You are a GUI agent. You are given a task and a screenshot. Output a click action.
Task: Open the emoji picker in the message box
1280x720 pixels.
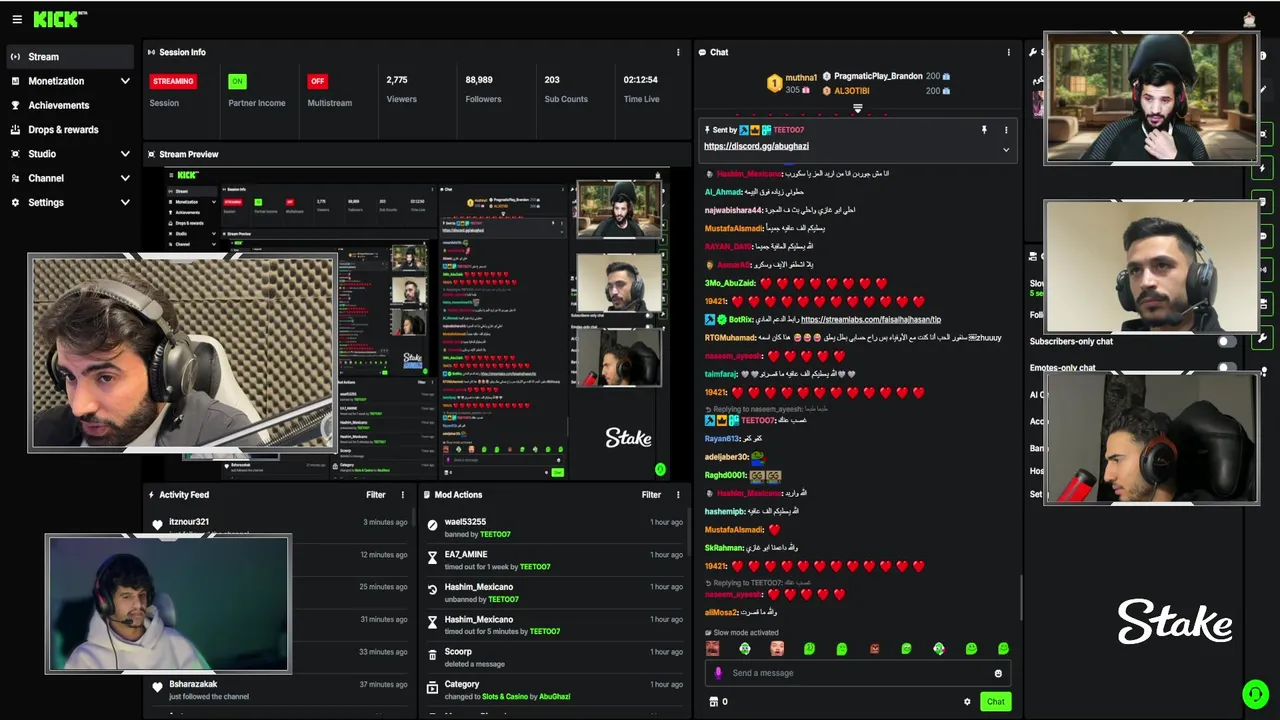coord(998,673)
